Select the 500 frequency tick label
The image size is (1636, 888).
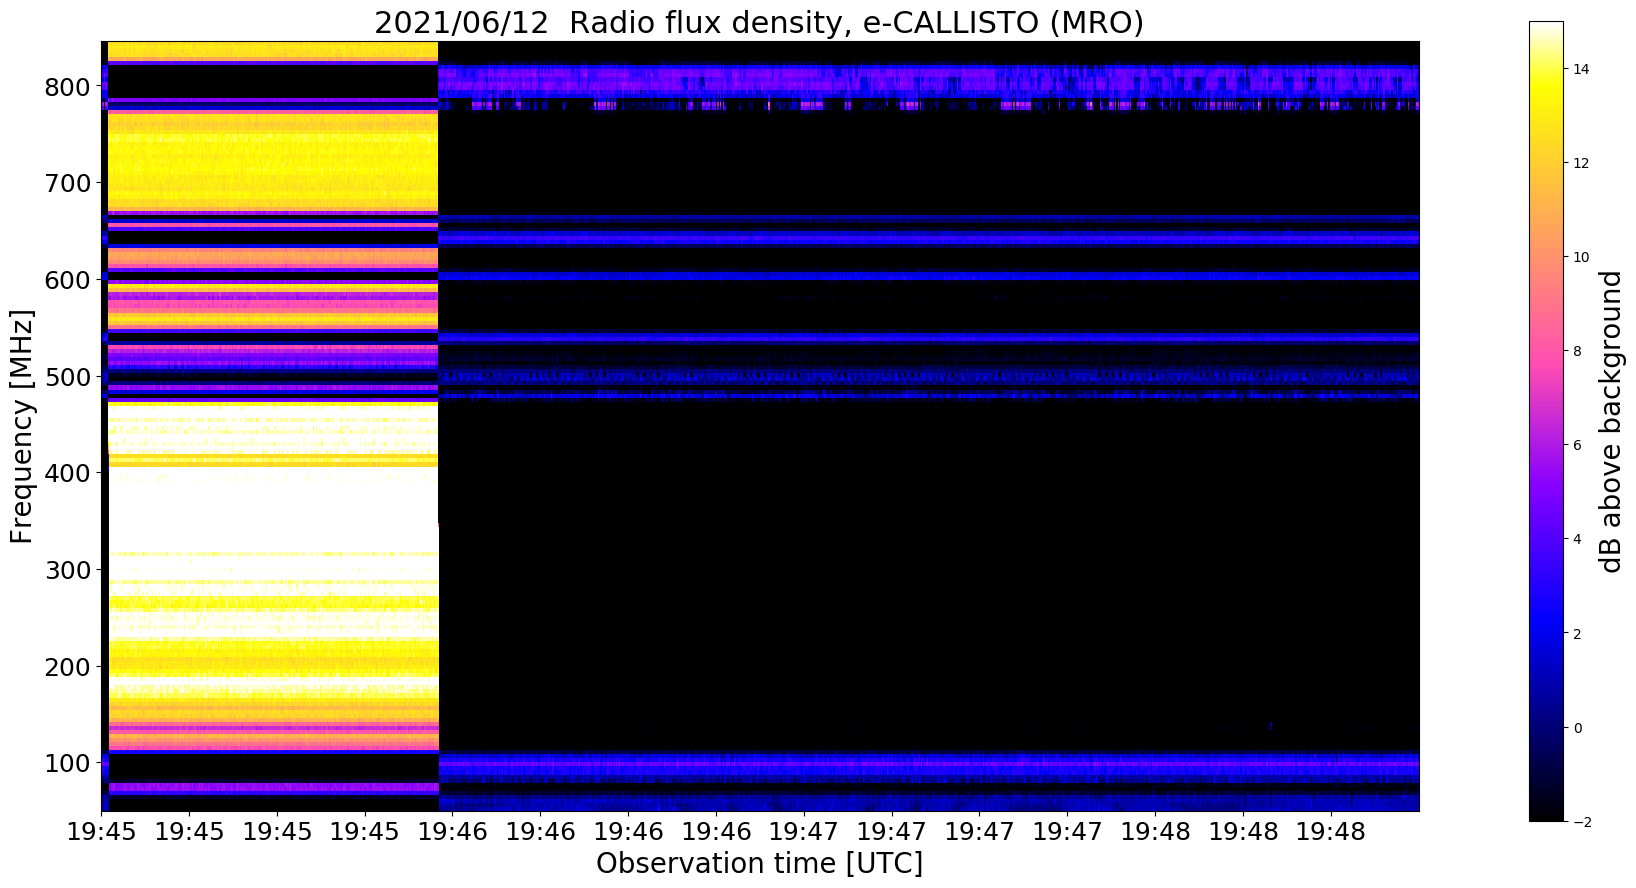[68, 377]
